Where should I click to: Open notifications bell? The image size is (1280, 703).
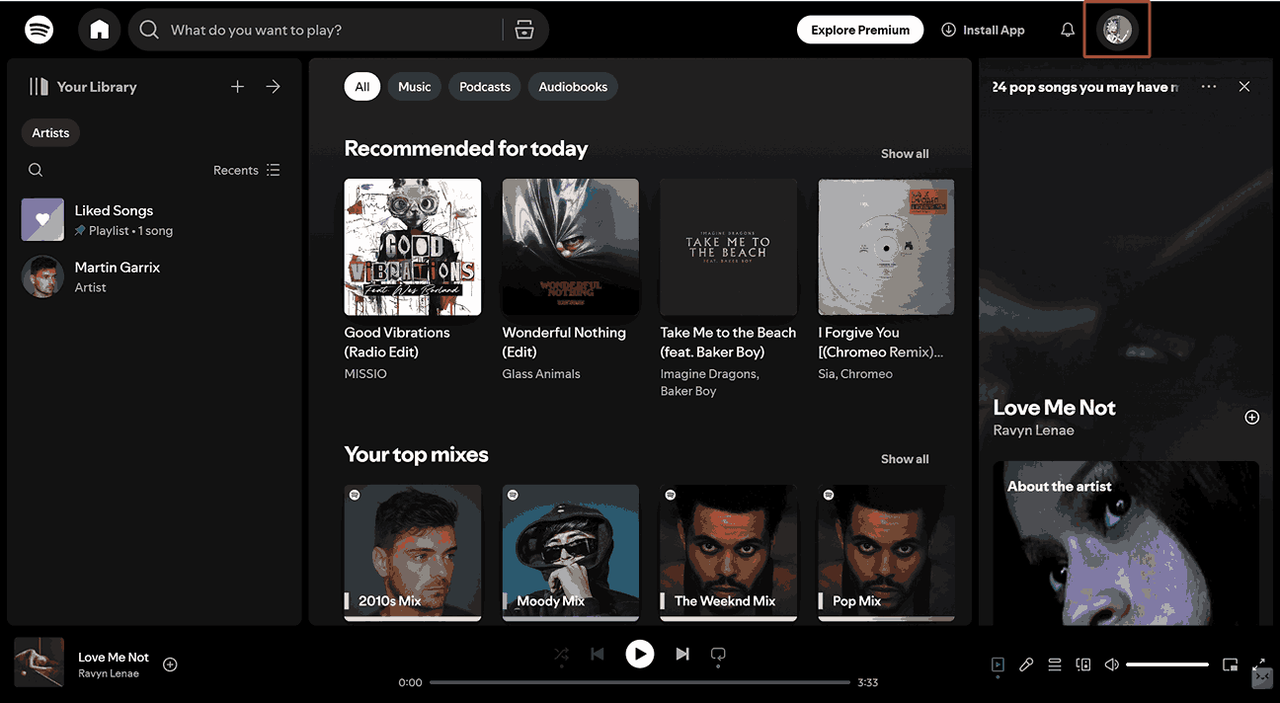(1067, 29)
